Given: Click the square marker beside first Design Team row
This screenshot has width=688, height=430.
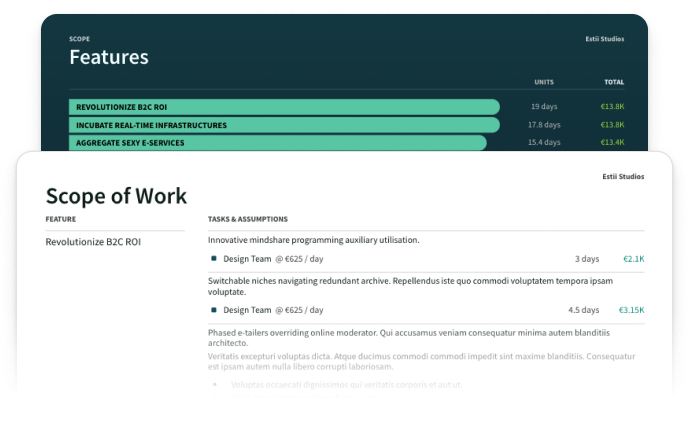Looking at the screenshot, I should (x=214, y=258).
